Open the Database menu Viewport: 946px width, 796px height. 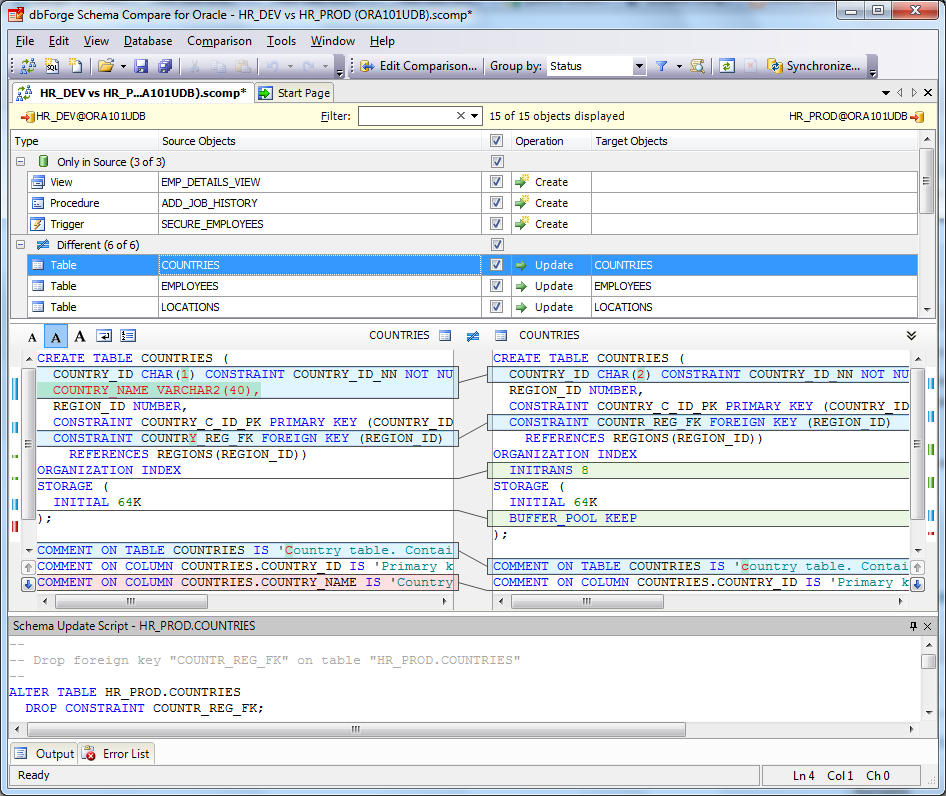click(148, 41)
